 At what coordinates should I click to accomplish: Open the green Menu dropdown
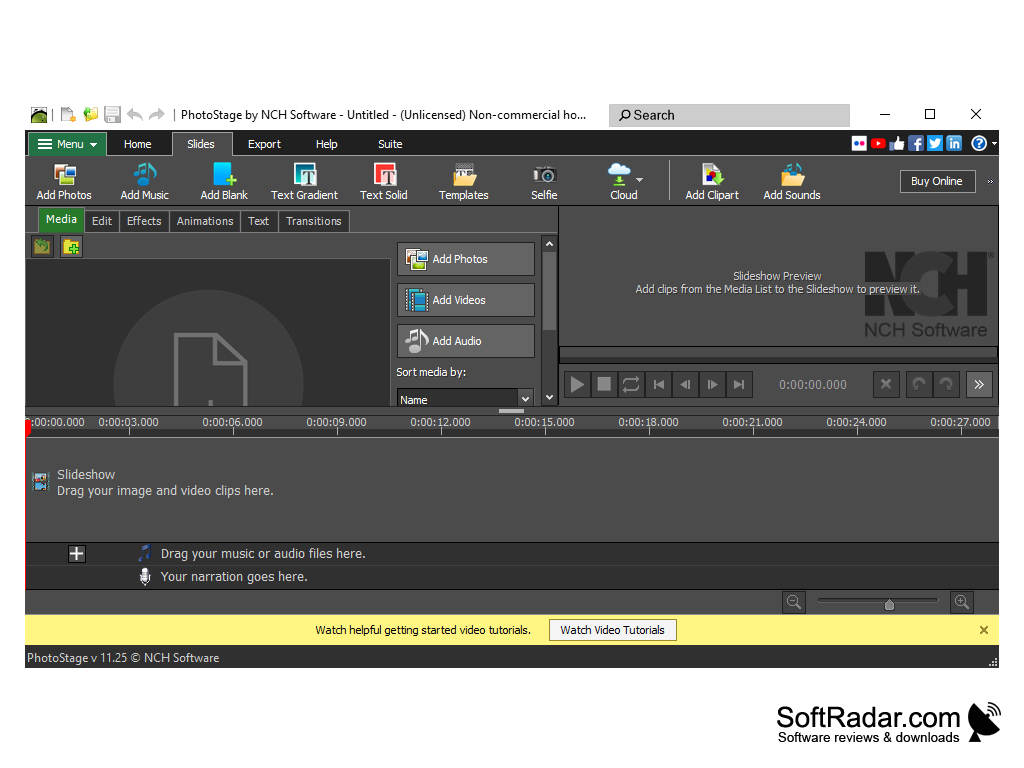click(67, 144)
